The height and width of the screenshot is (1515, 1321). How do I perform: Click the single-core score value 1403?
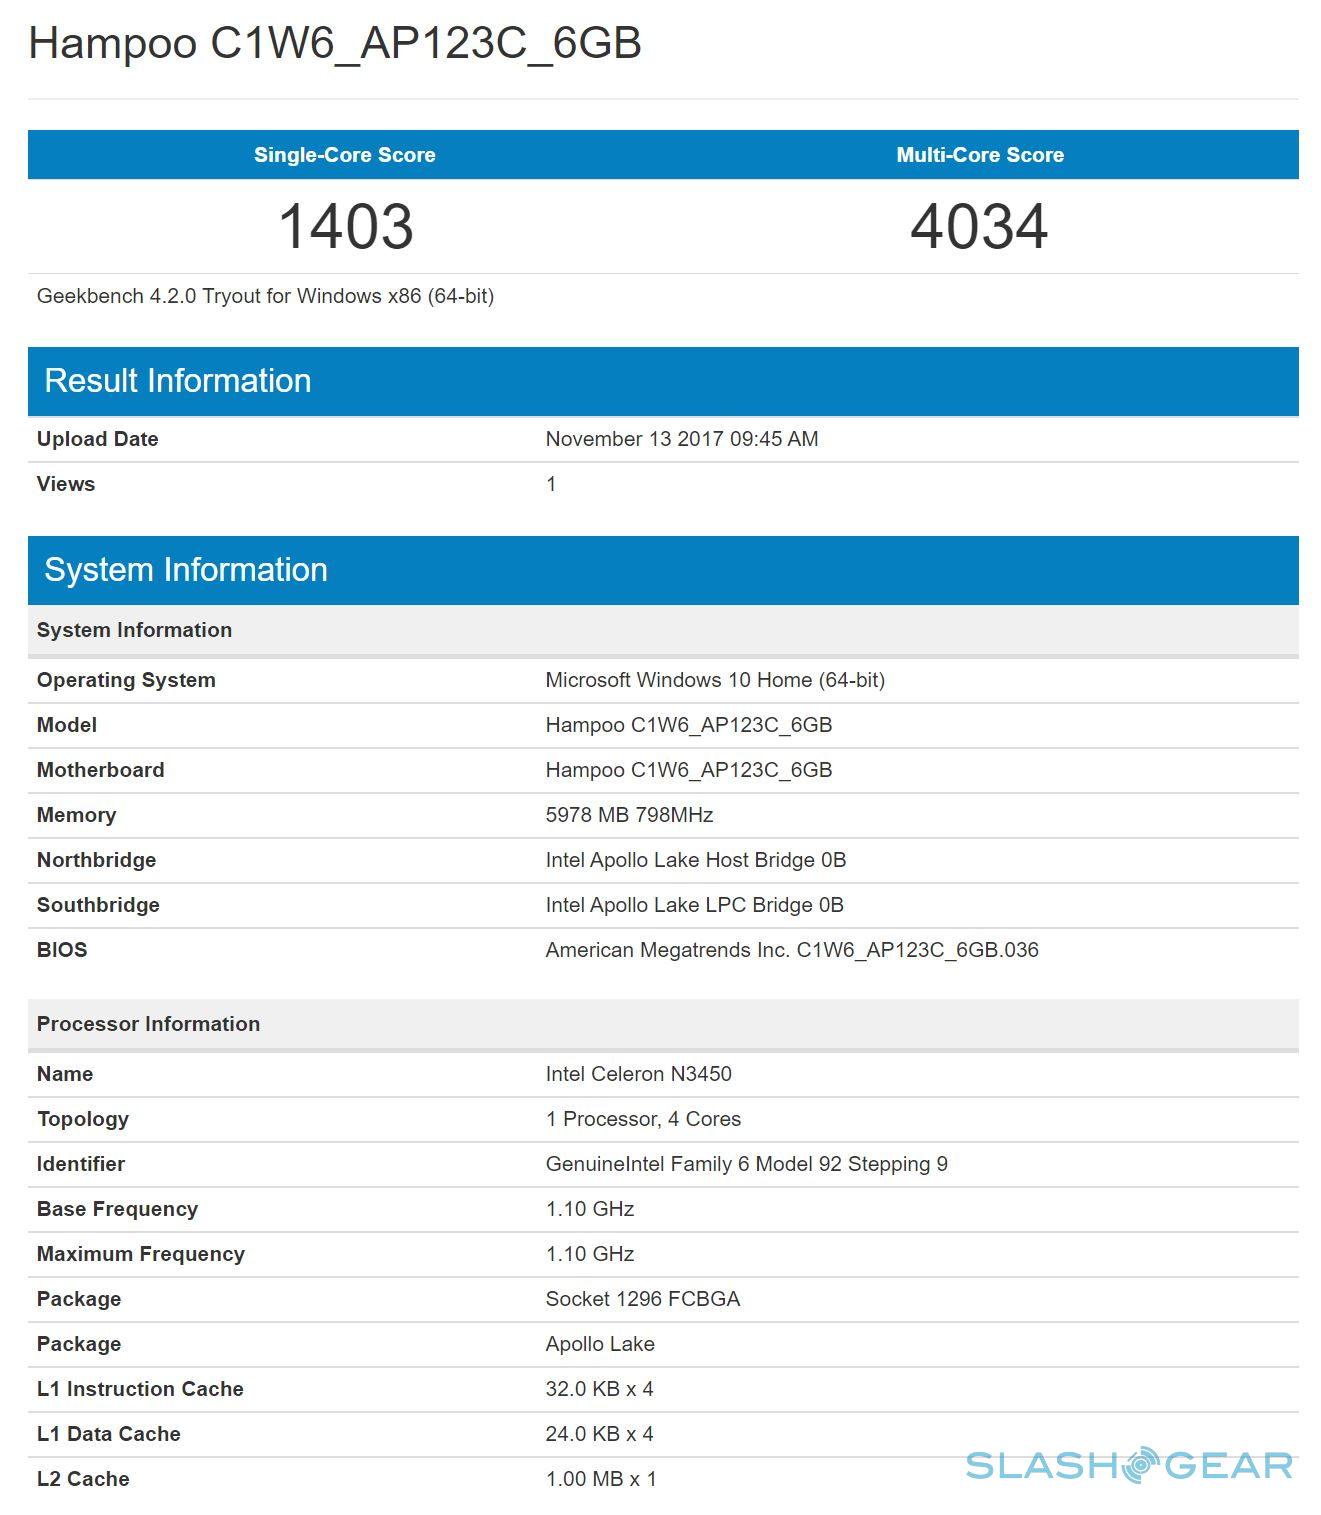click(x=345, y=226)
